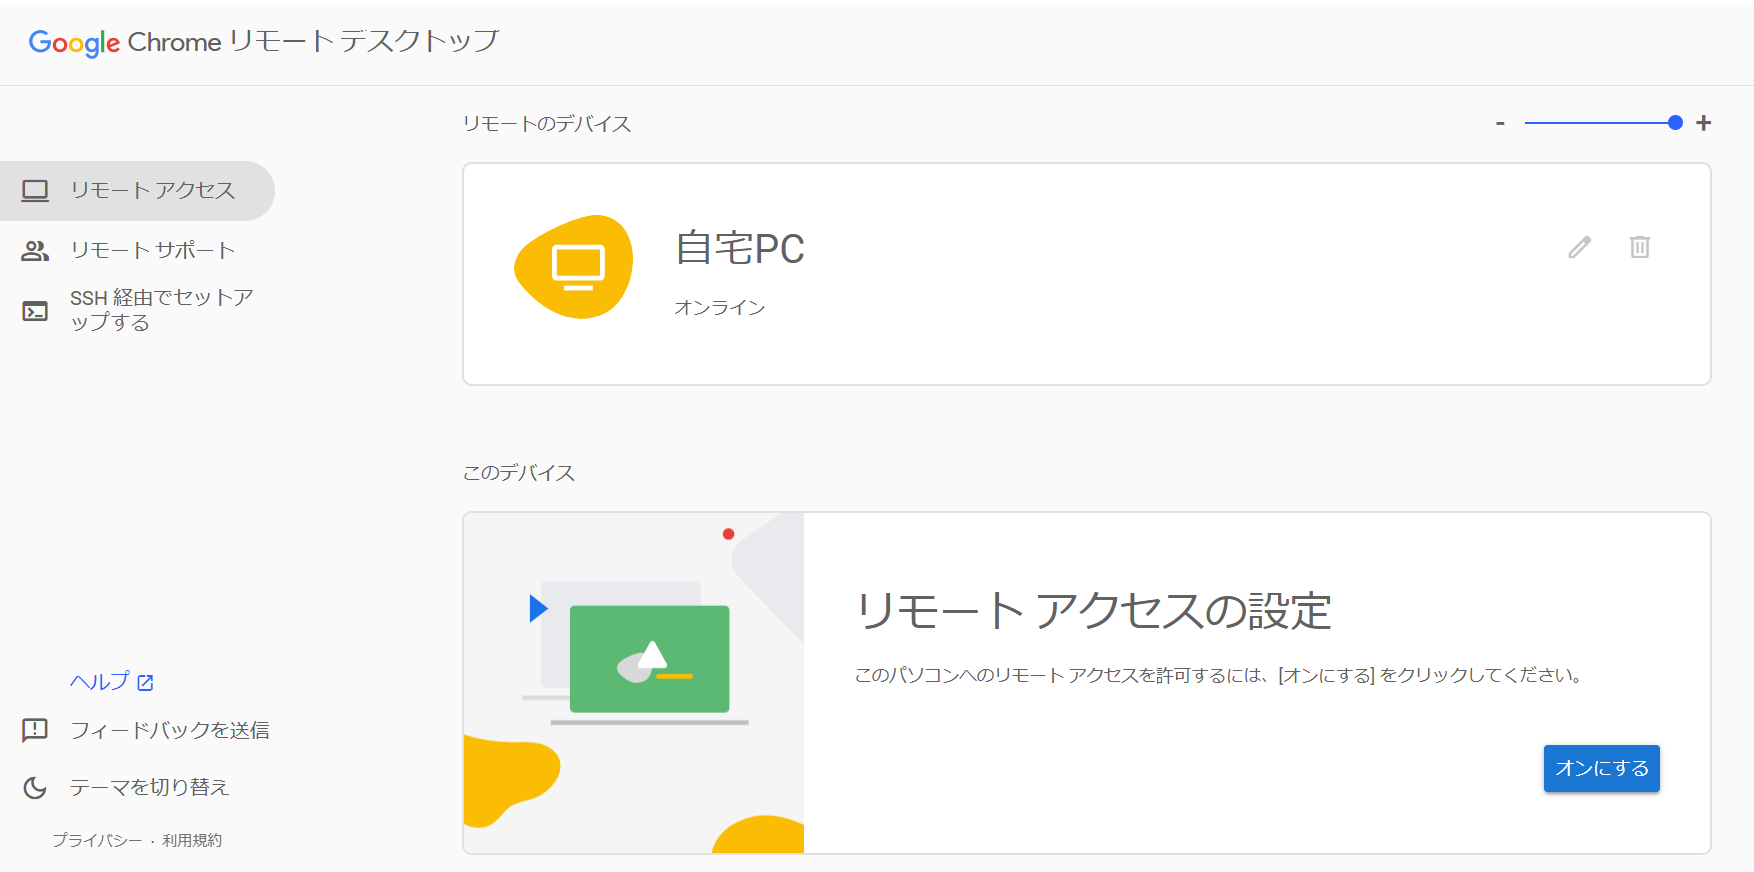The width and height of the screenshot is (1754, 872).
Task: Click フィードバックを送信
Action: 169,730
